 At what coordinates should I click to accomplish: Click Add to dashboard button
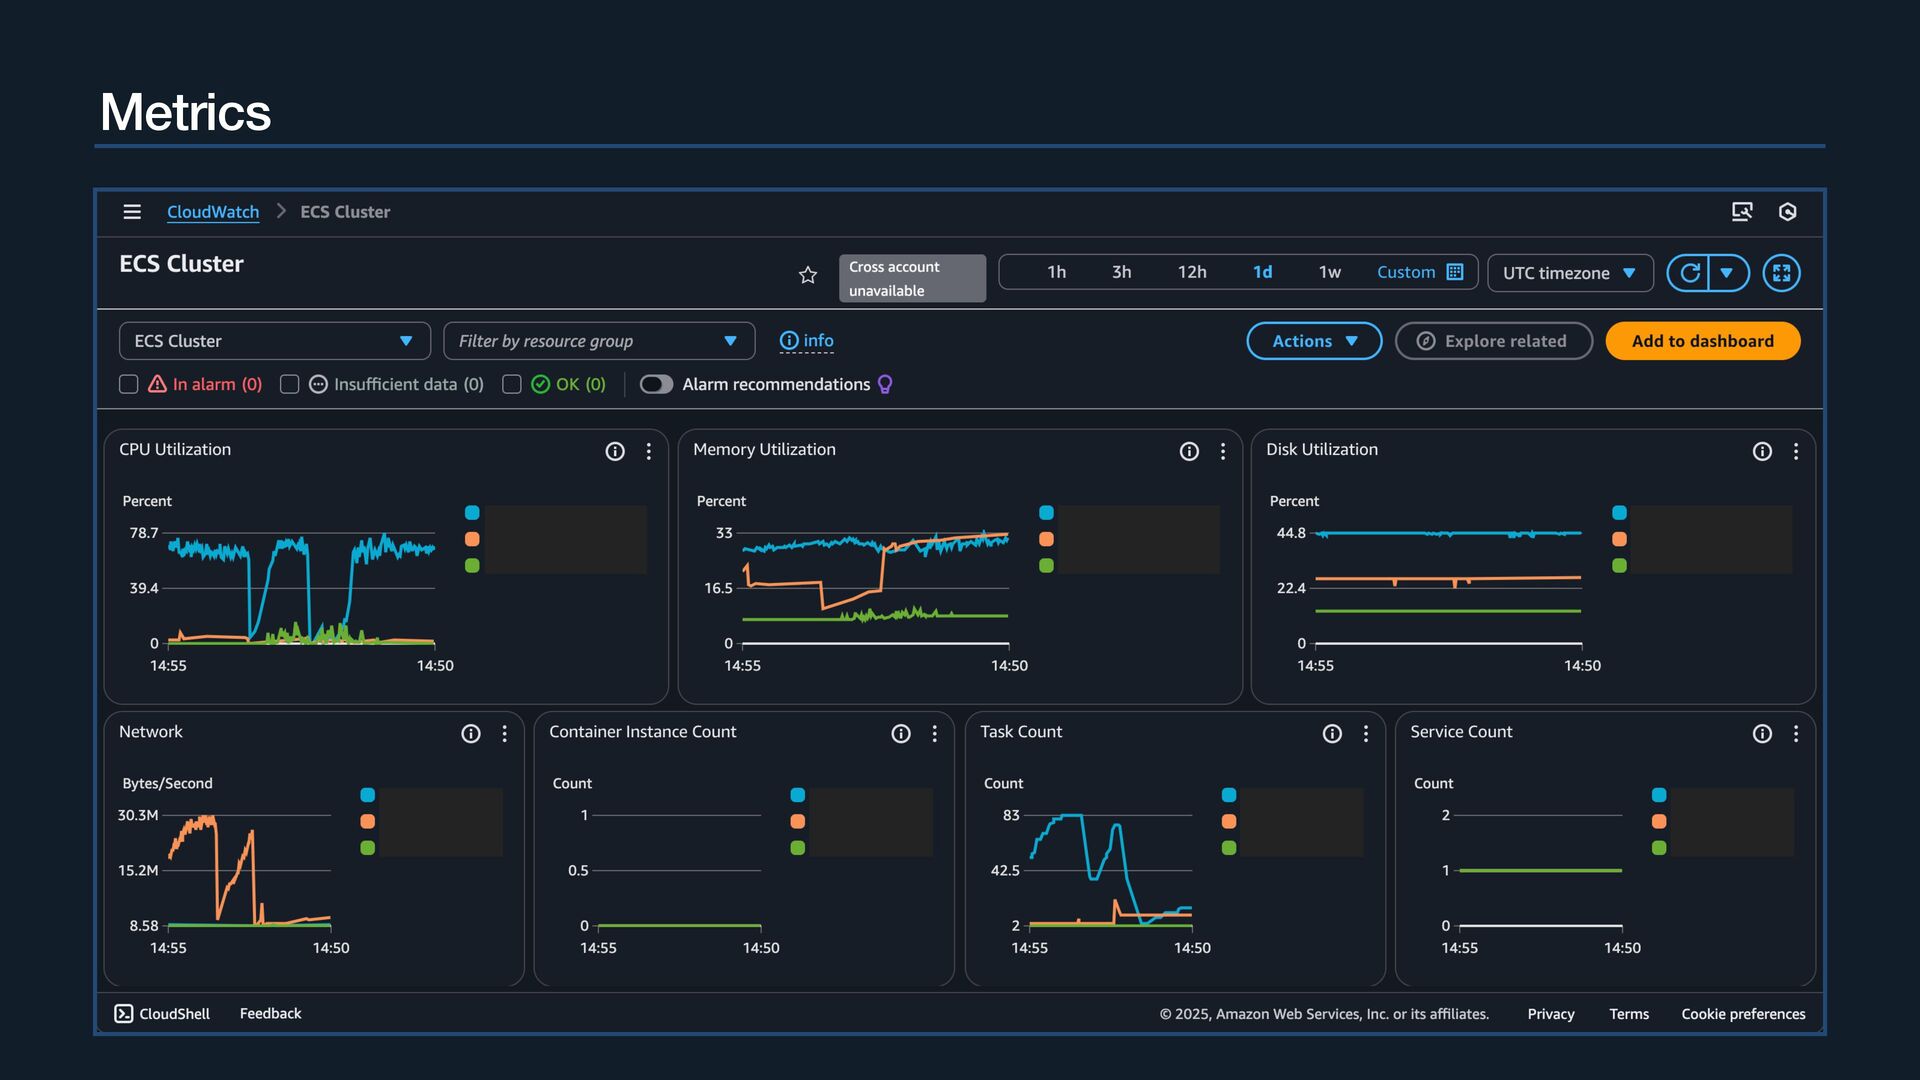1703,341
